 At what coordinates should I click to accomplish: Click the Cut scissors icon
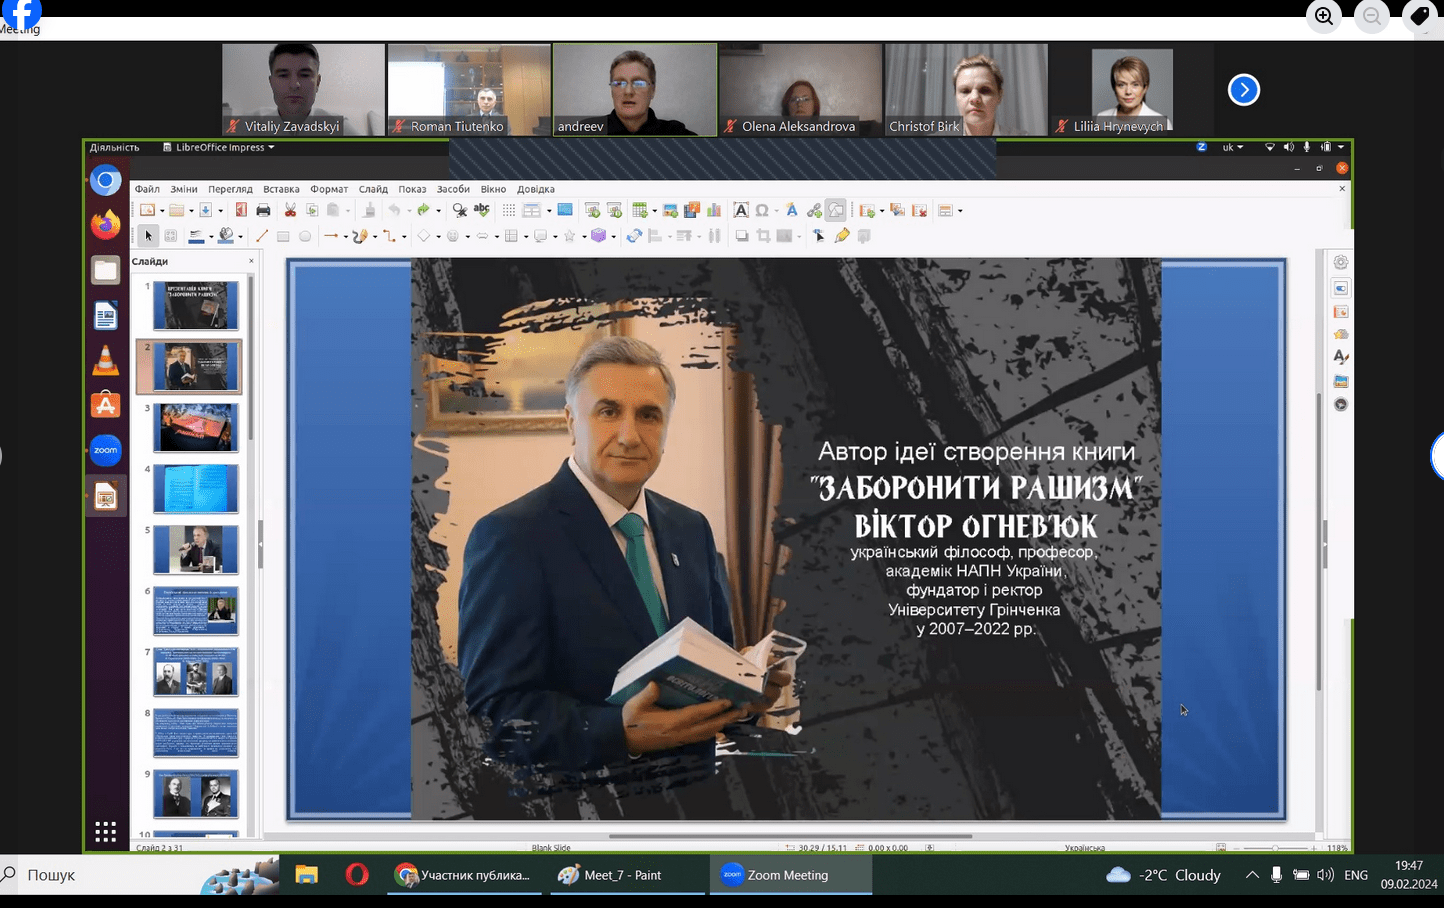coord(290,210)
